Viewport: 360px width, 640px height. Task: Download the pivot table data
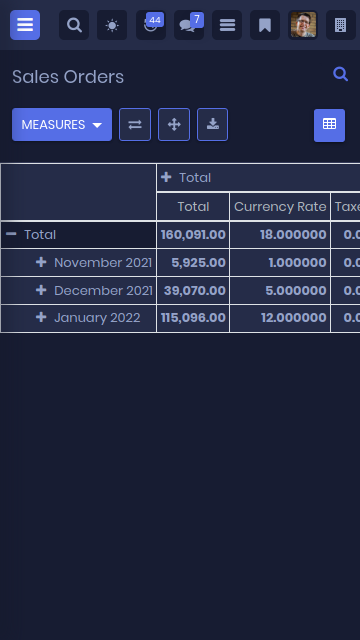click(x=213, y=124)
